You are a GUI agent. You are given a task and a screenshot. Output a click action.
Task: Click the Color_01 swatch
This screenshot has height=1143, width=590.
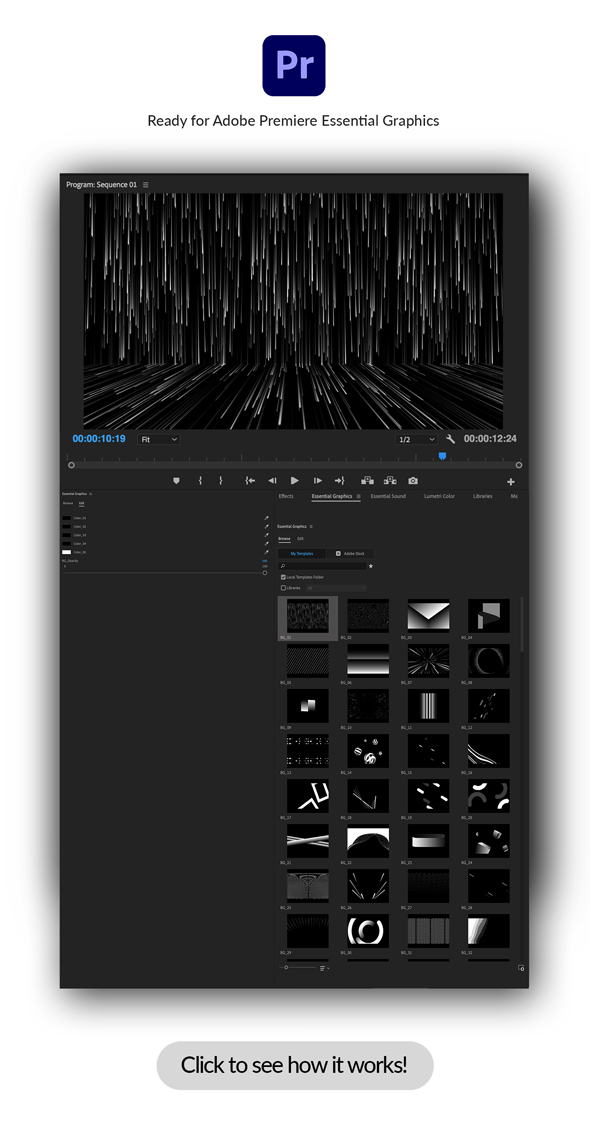coord(66,518)
